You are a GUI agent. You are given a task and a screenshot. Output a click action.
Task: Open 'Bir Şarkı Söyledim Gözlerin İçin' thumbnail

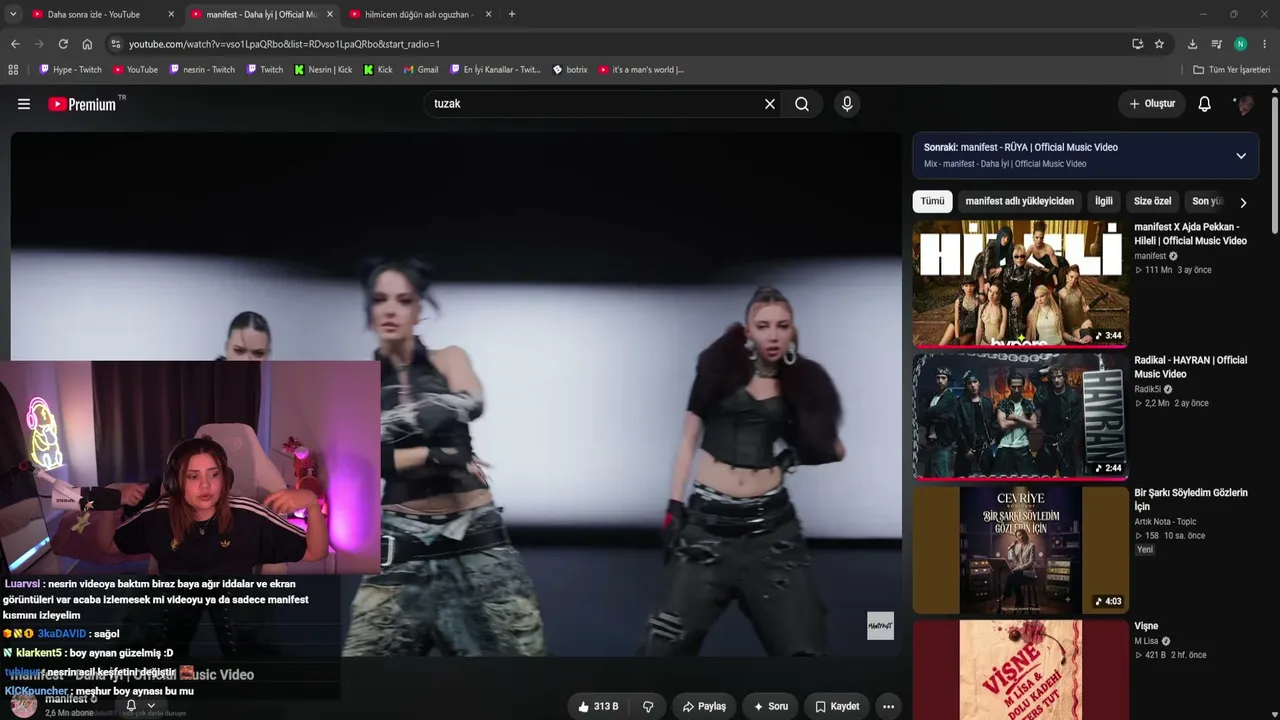coord(1021,549)
